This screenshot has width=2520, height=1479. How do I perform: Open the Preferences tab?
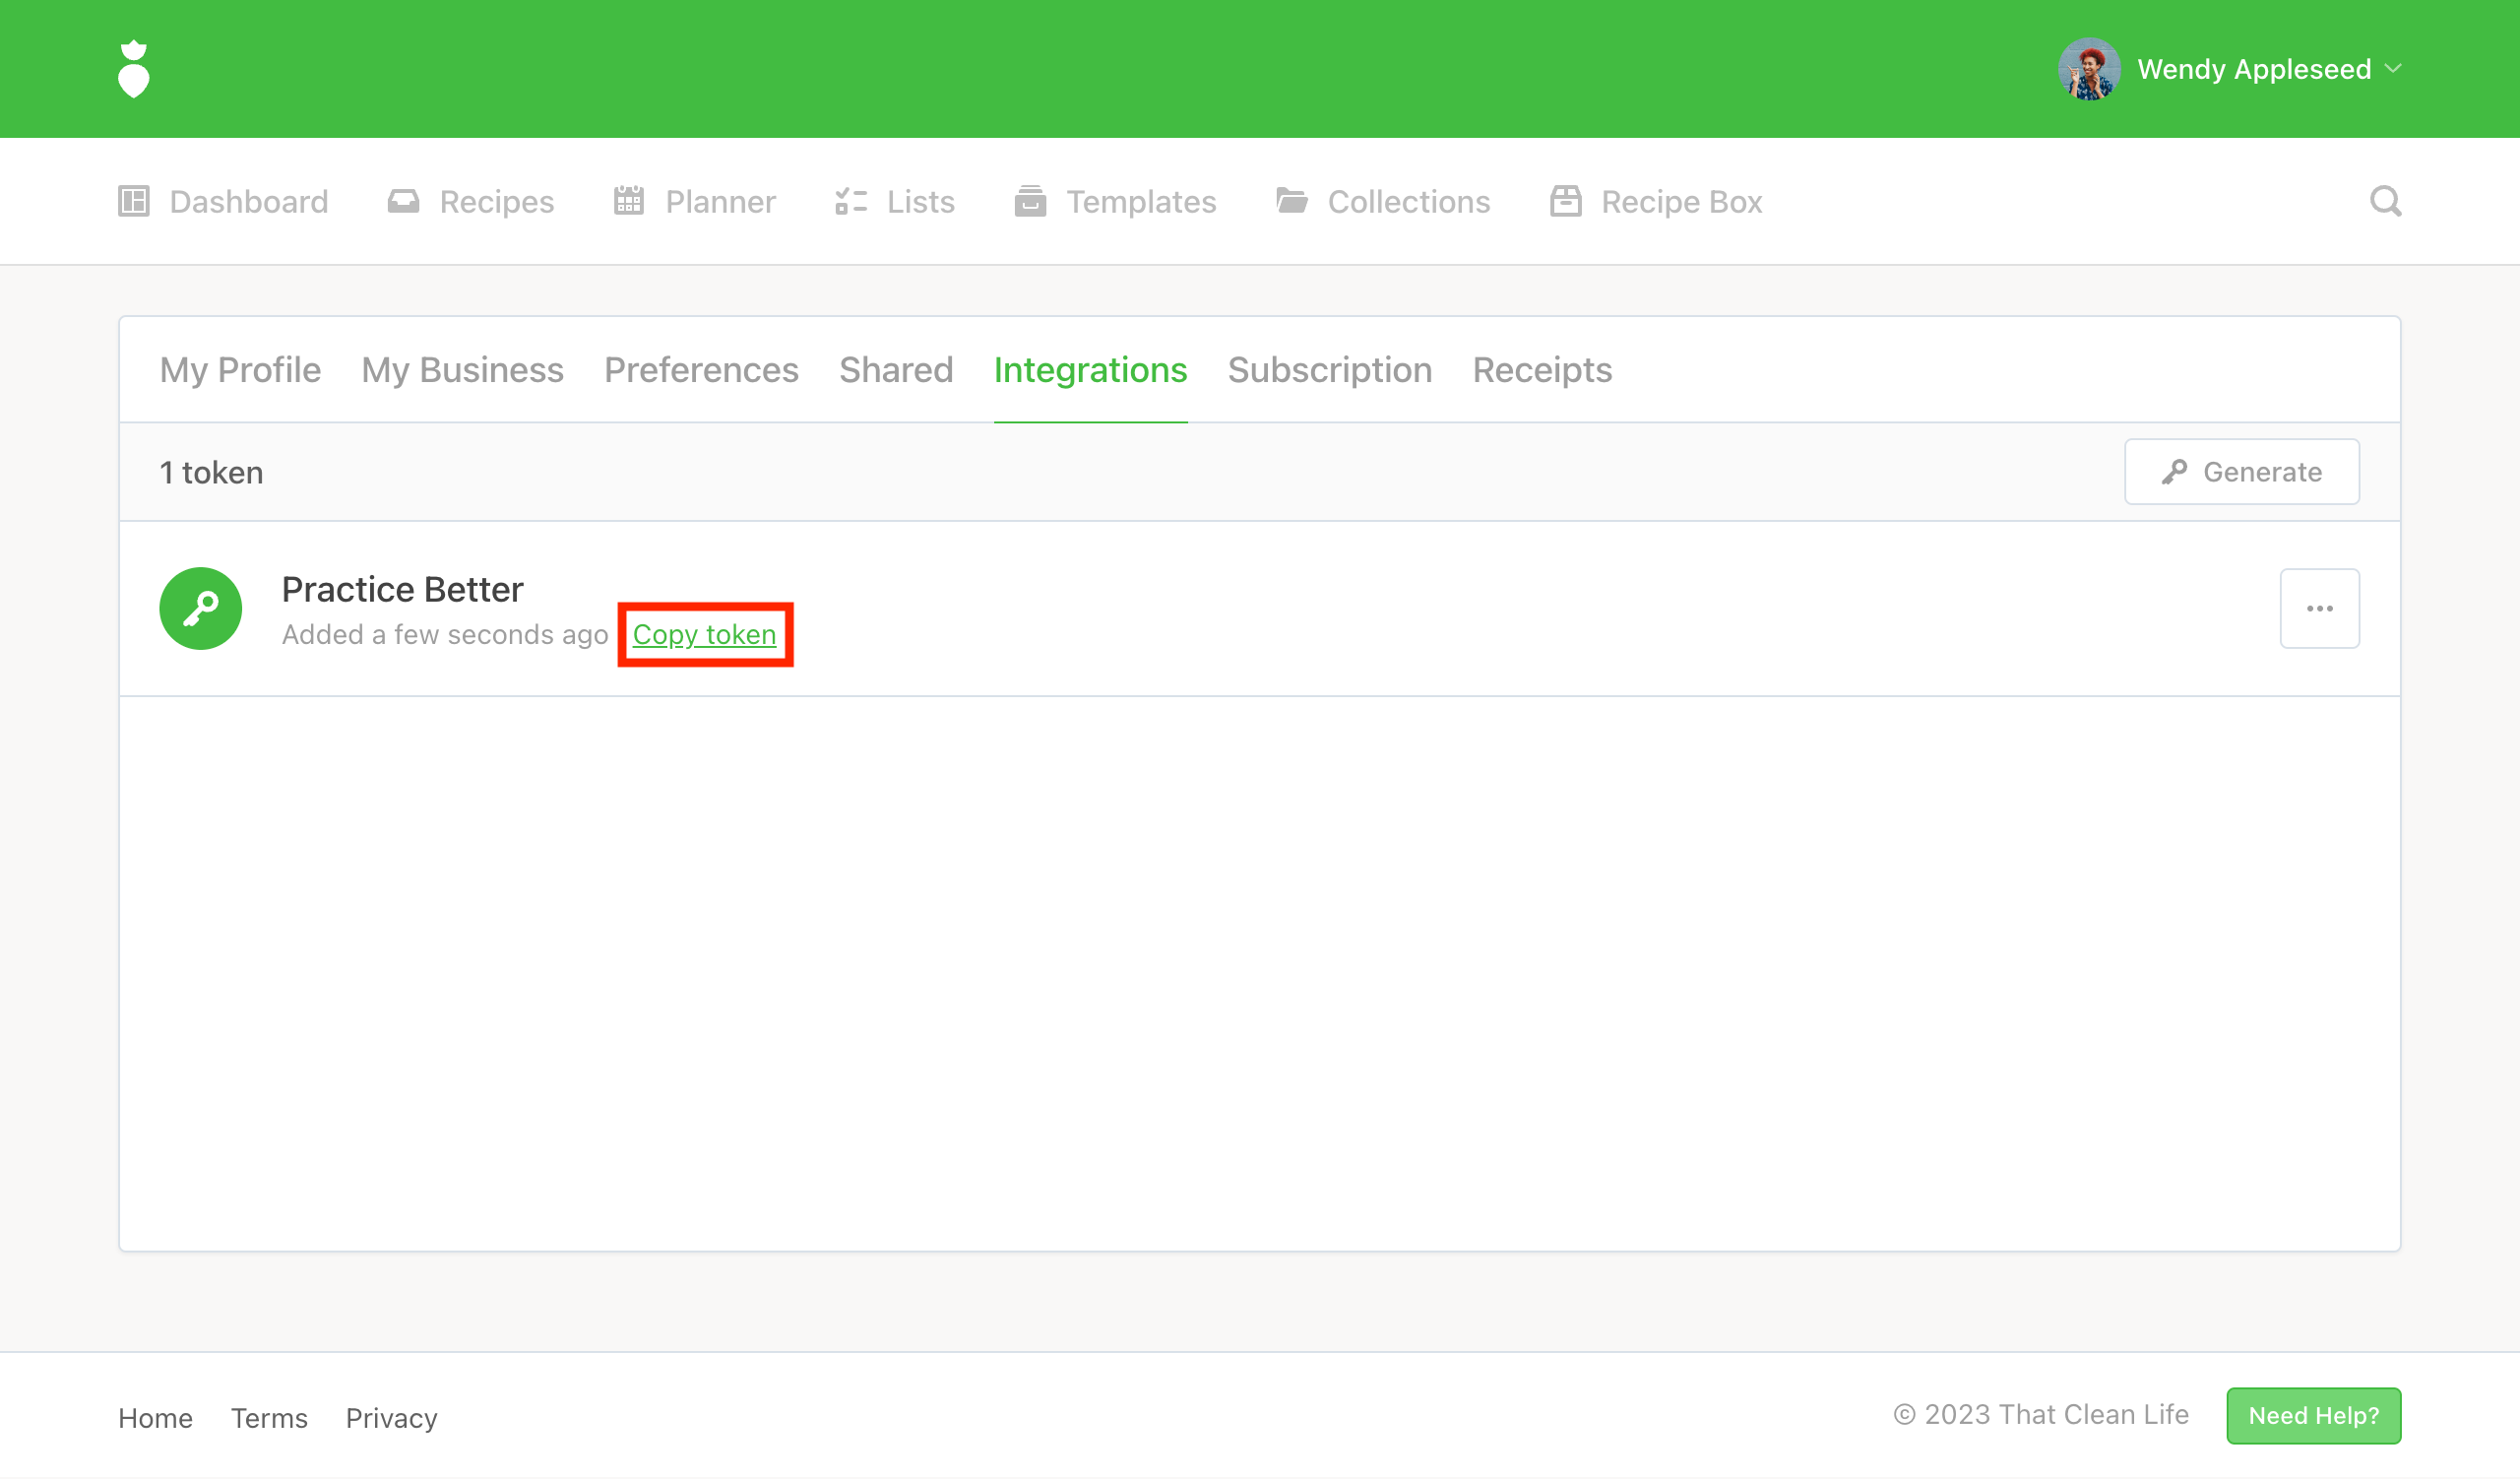coord(701,370)
